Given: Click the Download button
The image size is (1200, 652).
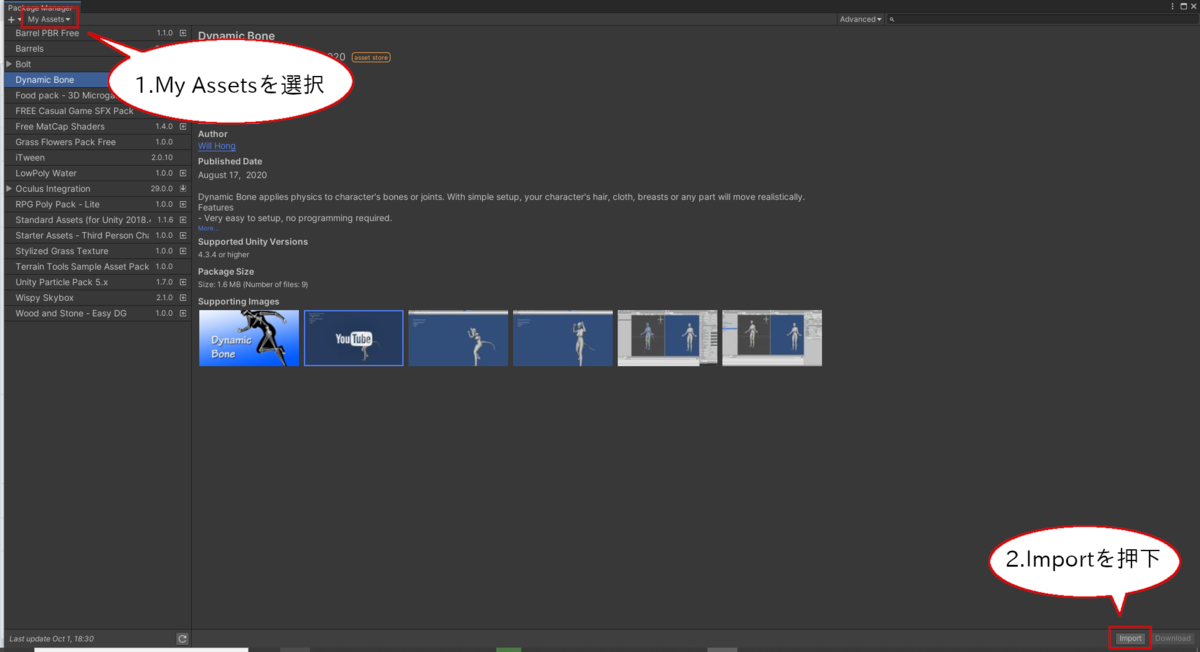Looking at the screenshot, I should click(x=1173, y=638).
